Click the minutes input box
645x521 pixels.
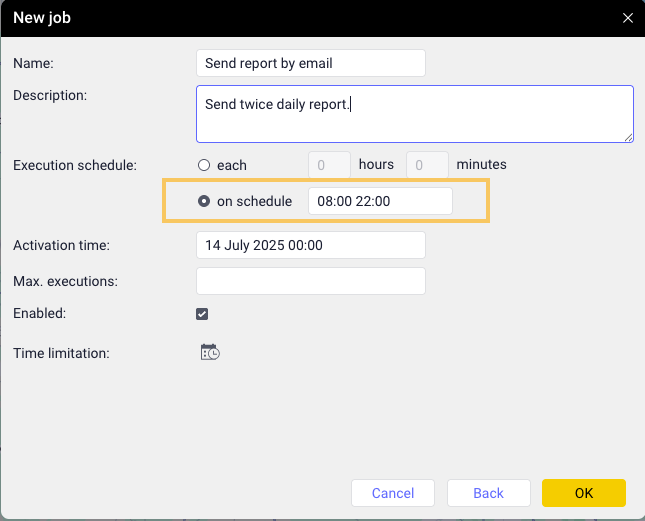coord(427,165)
